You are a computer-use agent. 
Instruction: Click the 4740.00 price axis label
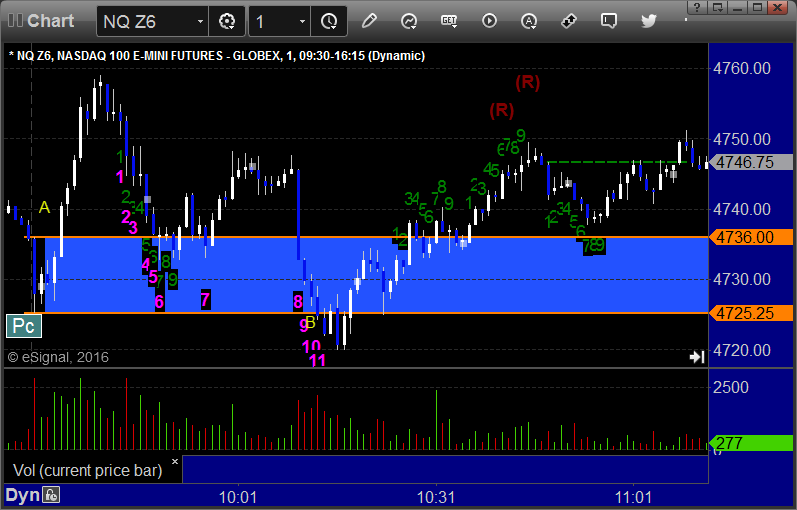click(742, 209)
